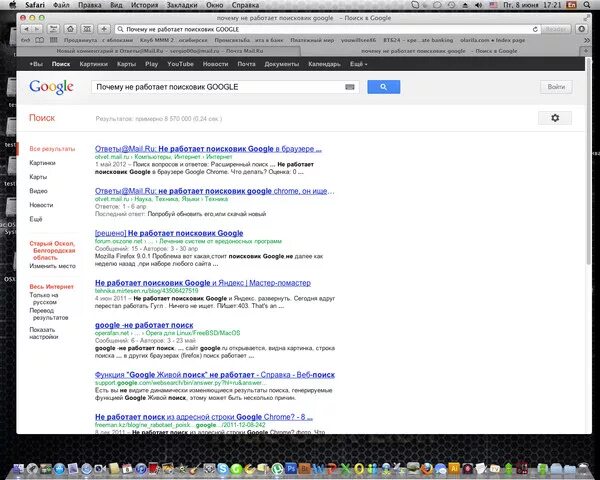Open Spotlight magnifier in menu bar

[x=587, y=5]
